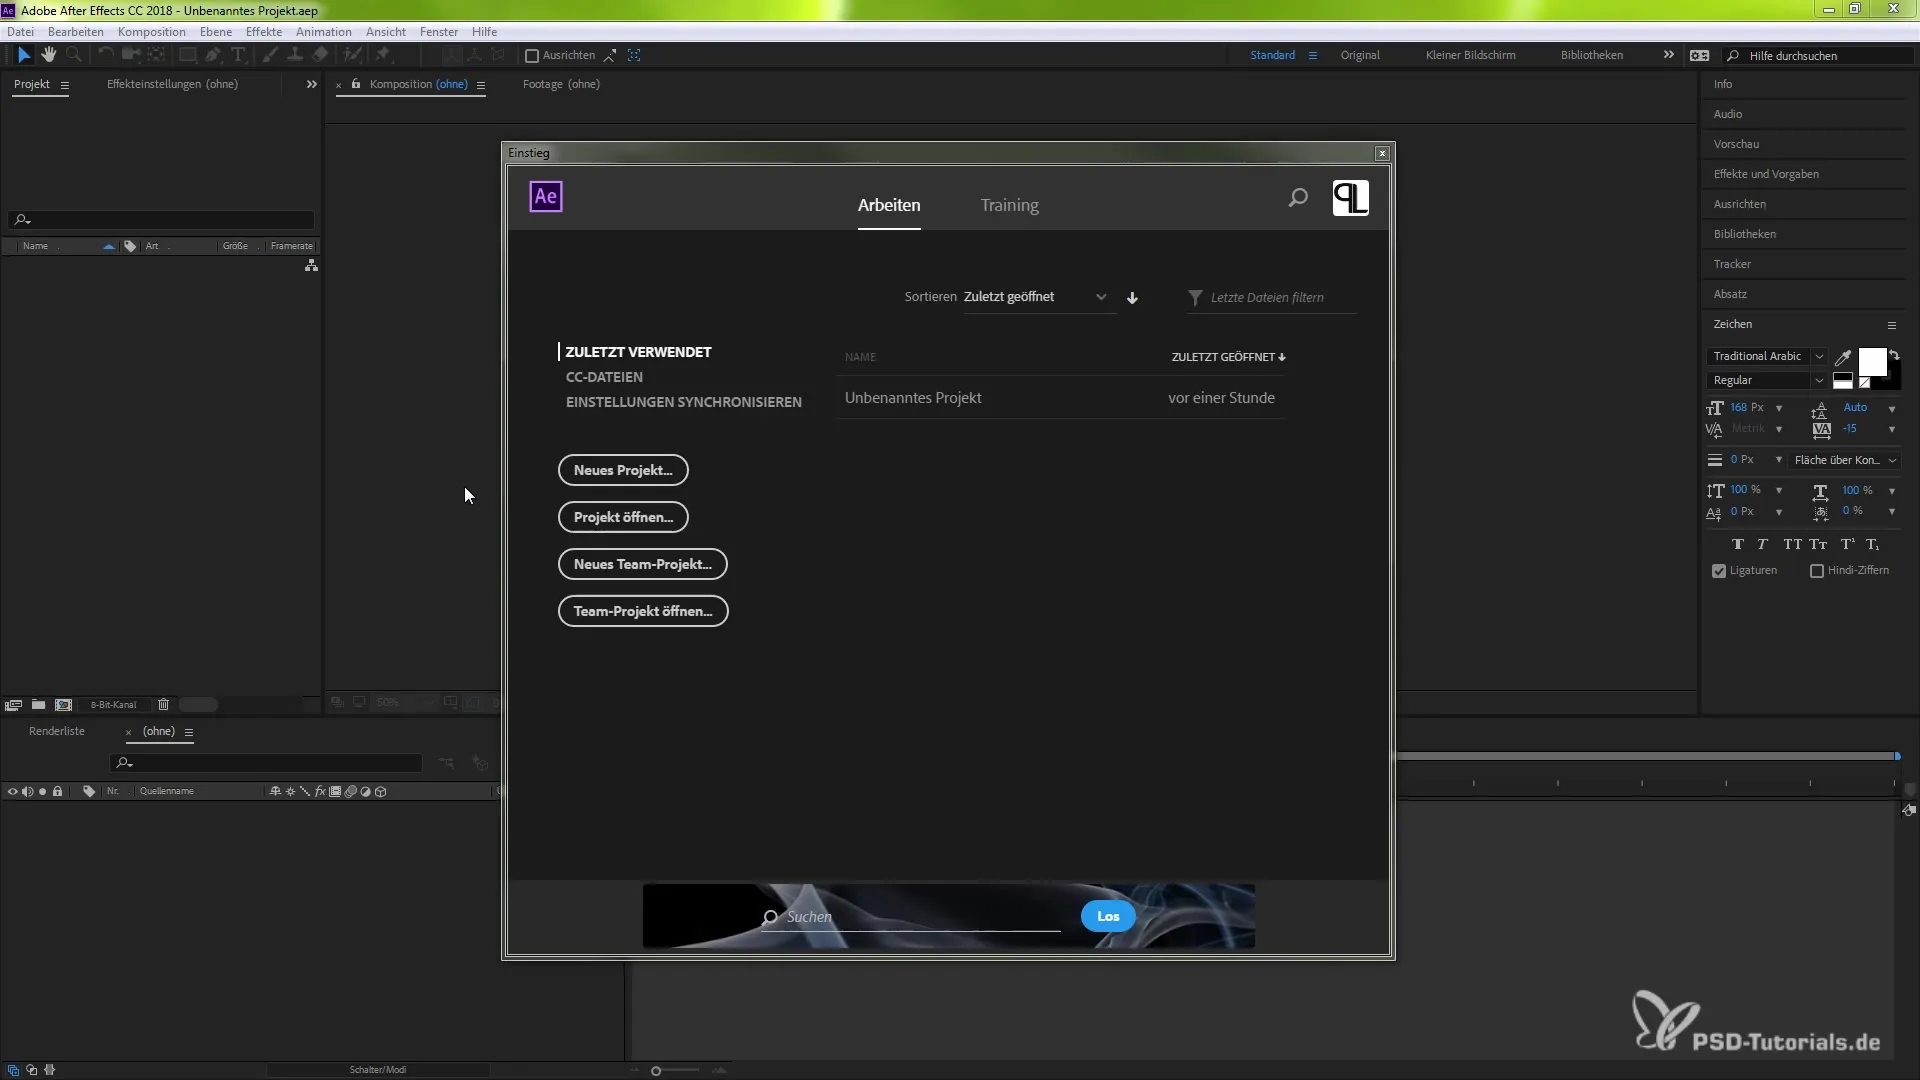Enable the Hindi-Ziffern checkbox
The height and width of the screenshot is (1080, 1920).
point(1817,571)
